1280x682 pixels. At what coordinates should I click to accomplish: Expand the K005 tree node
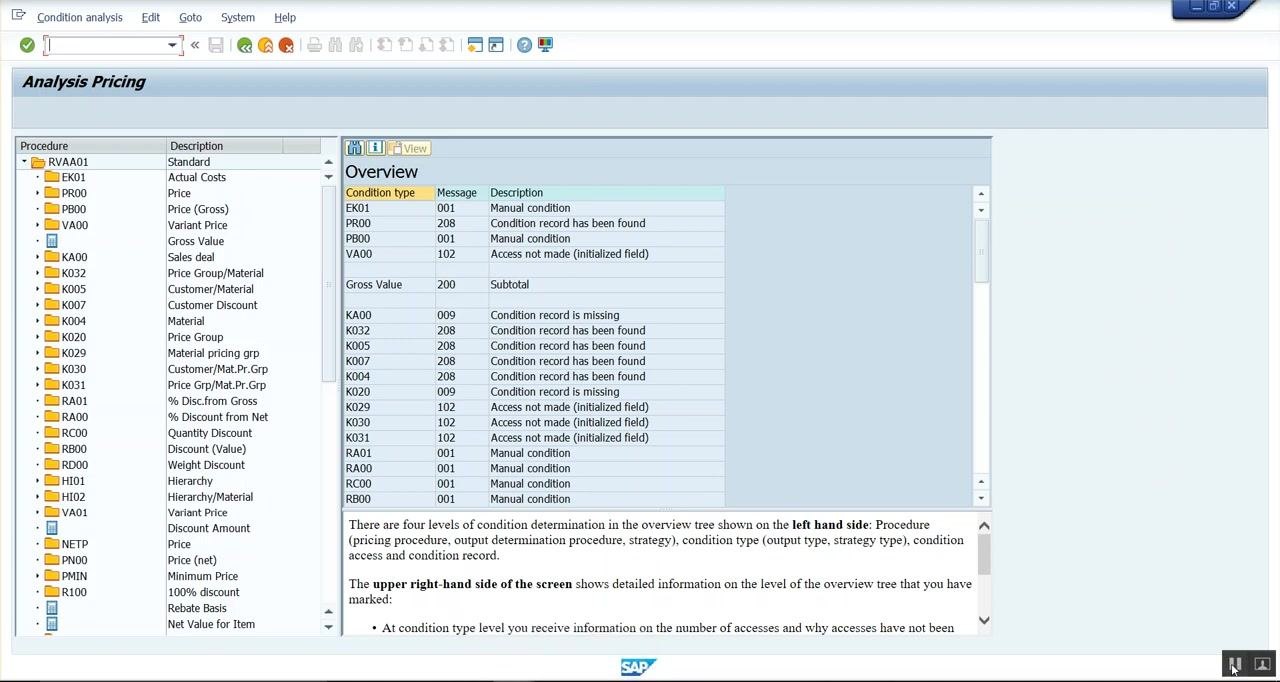[38, 289]
